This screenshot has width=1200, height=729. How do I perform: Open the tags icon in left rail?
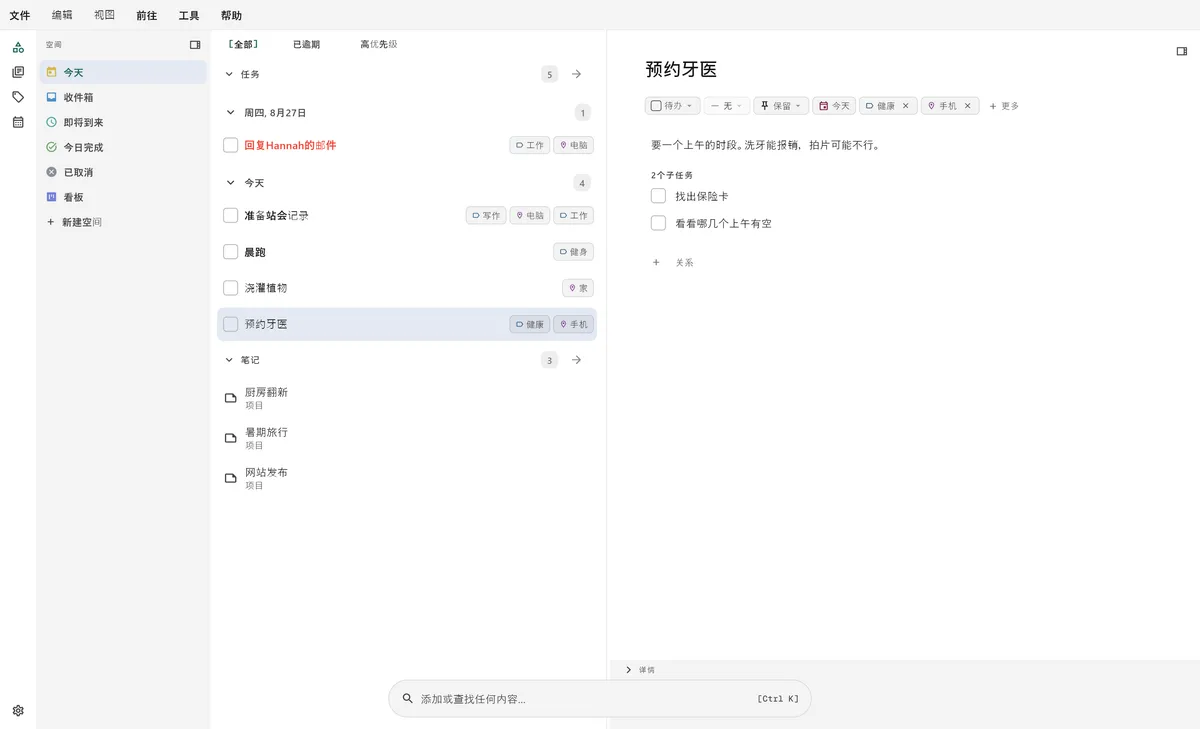(18, 97)
